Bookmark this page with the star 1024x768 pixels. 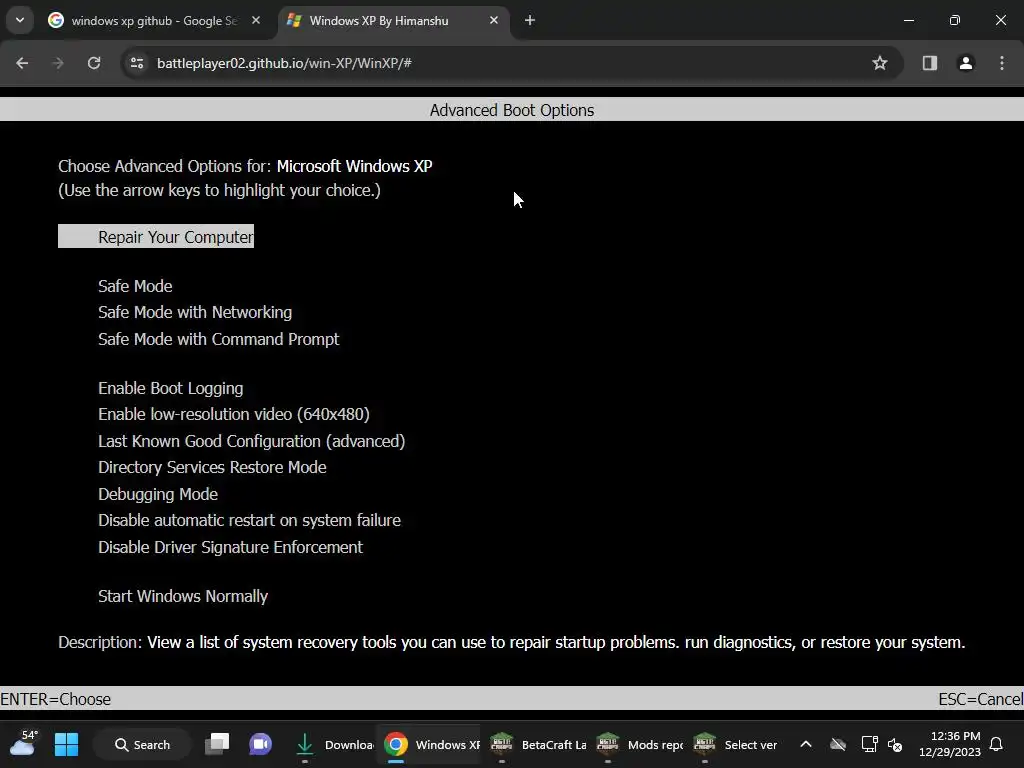(x=880, y=63)
